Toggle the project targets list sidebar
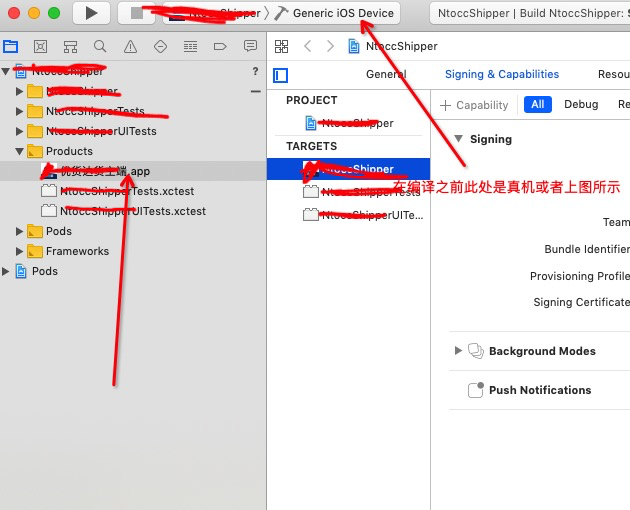 (280, 75)
